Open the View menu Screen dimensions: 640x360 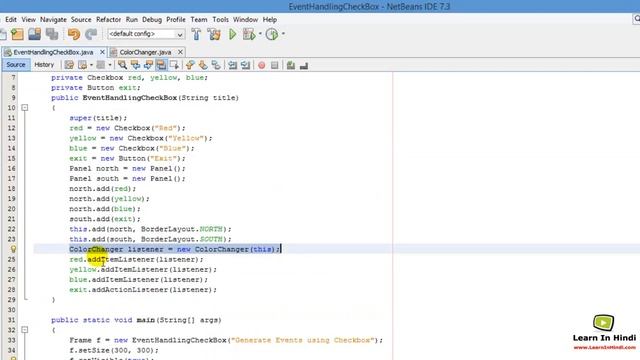(x=29, y=20)
